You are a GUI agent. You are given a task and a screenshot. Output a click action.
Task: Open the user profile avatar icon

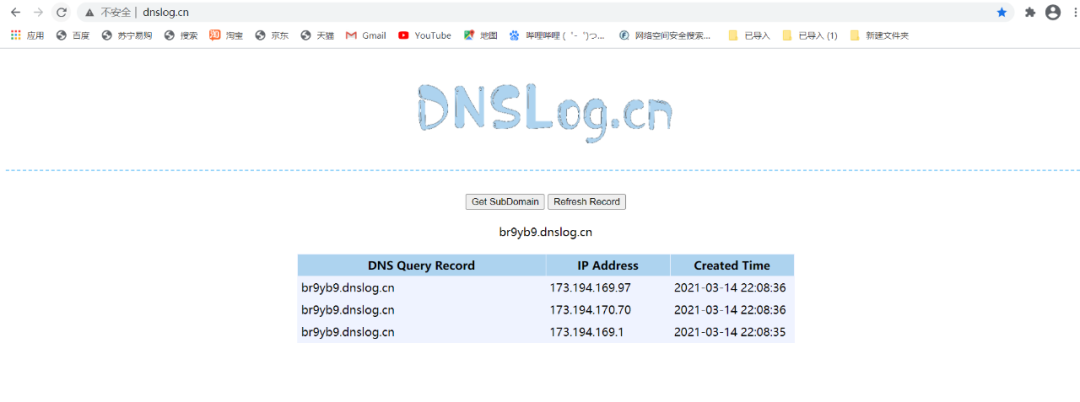tap(1053, 12)
